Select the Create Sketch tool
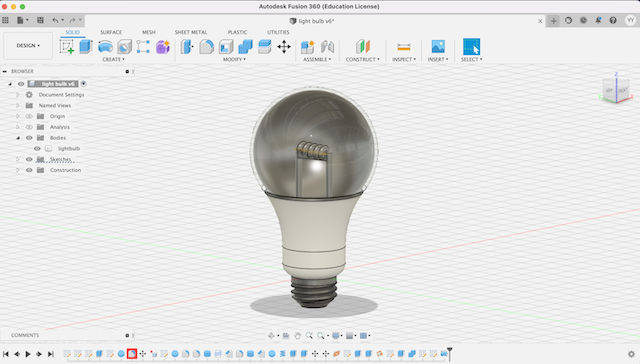 pos(67,47)
